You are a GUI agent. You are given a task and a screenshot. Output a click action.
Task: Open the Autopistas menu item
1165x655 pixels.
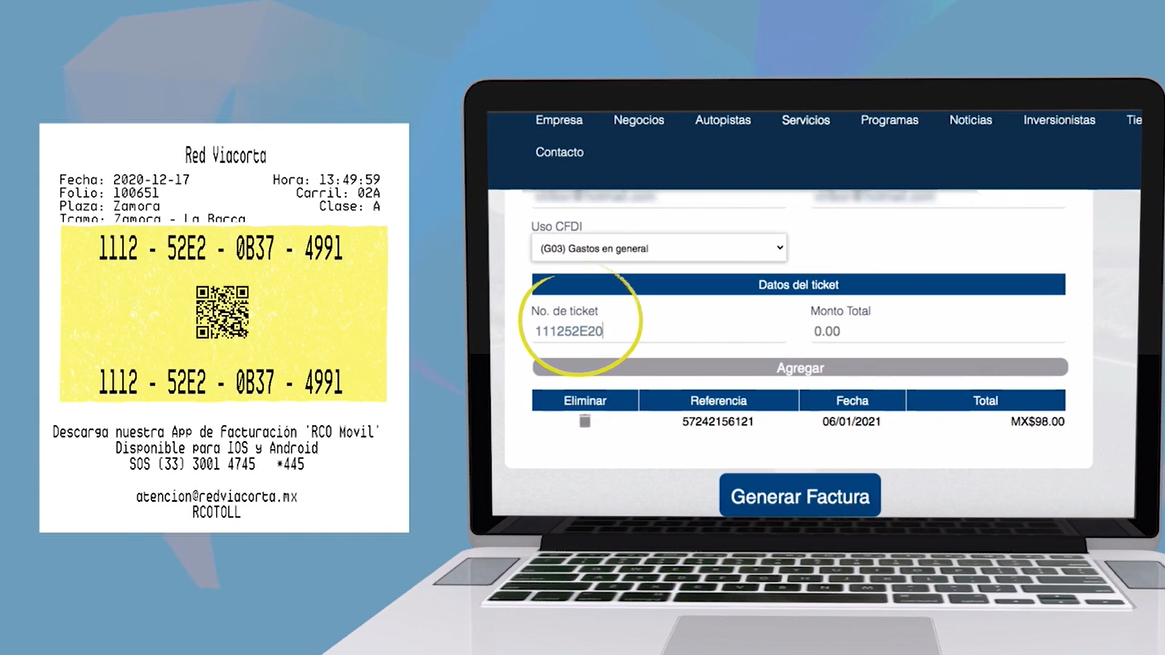tap(723, 120)
